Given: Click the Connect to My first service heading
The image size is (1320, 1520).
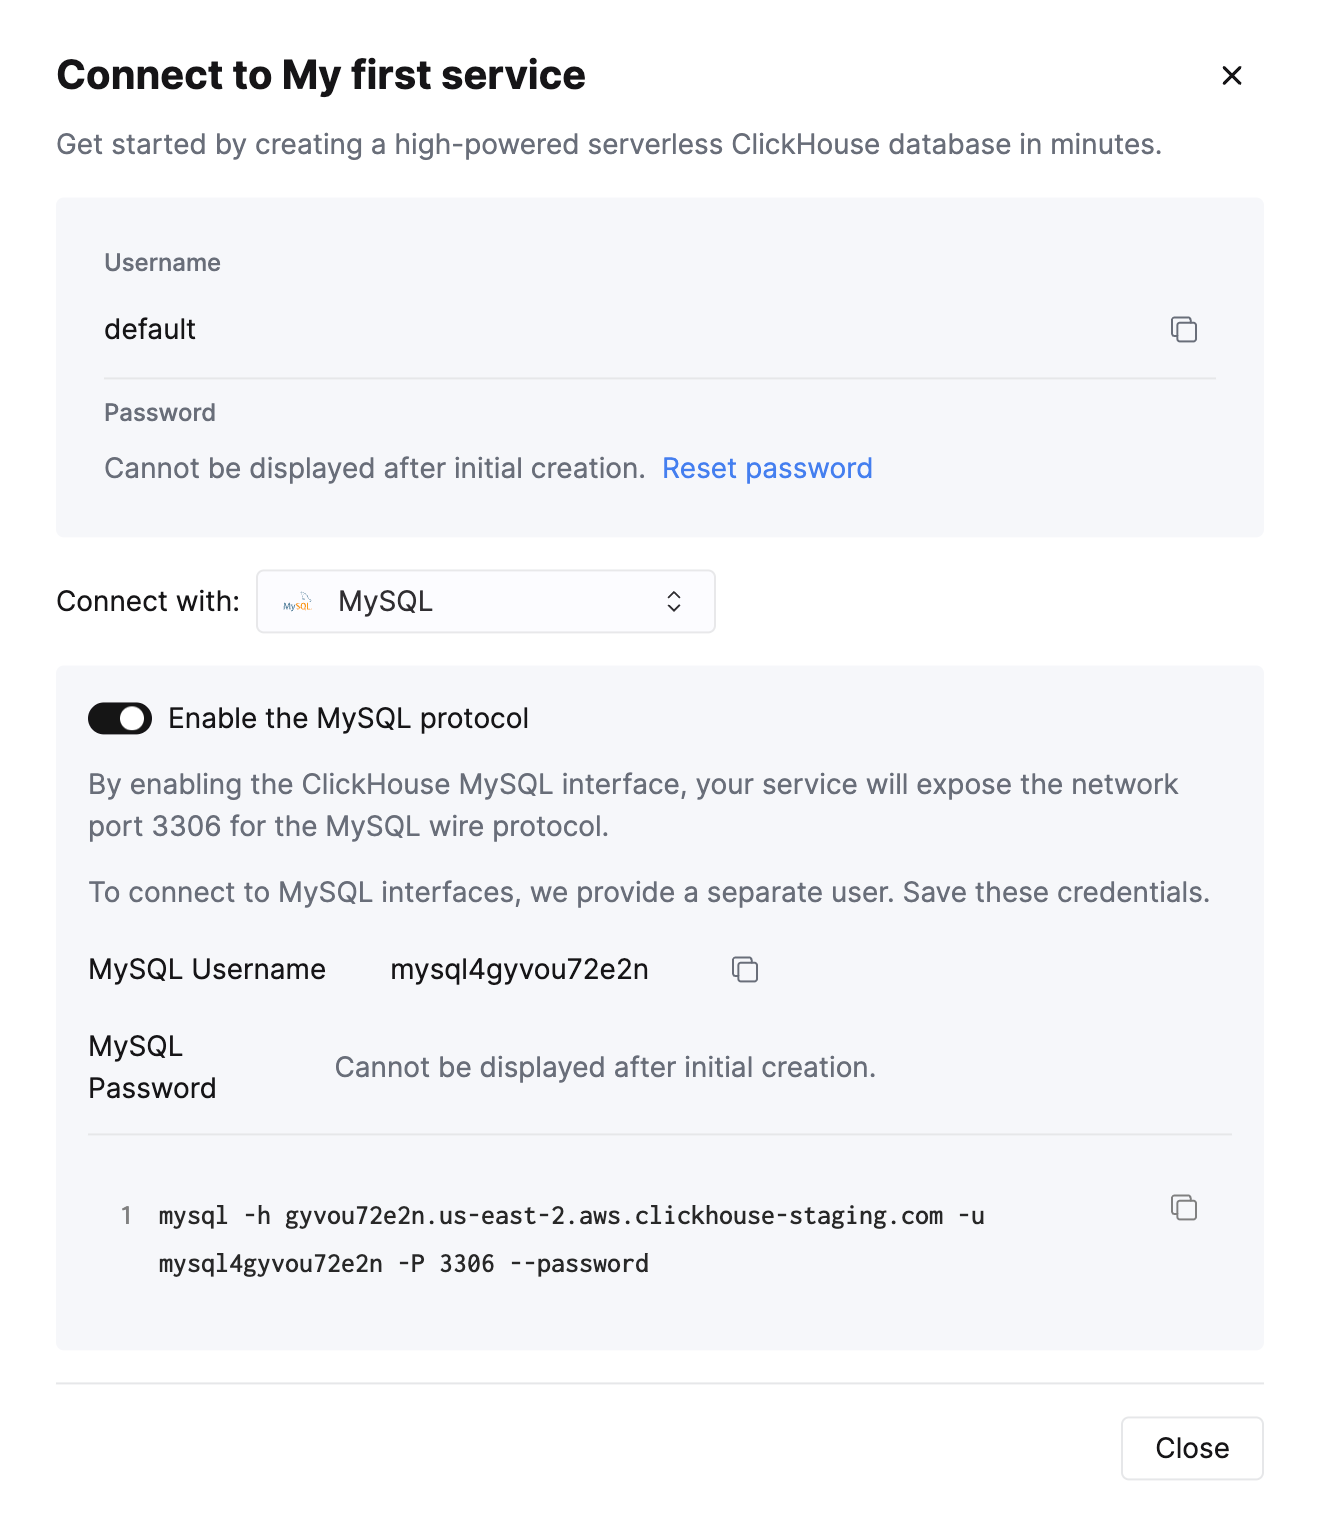Looking at the screenshot, I should [x=321, y=75].
